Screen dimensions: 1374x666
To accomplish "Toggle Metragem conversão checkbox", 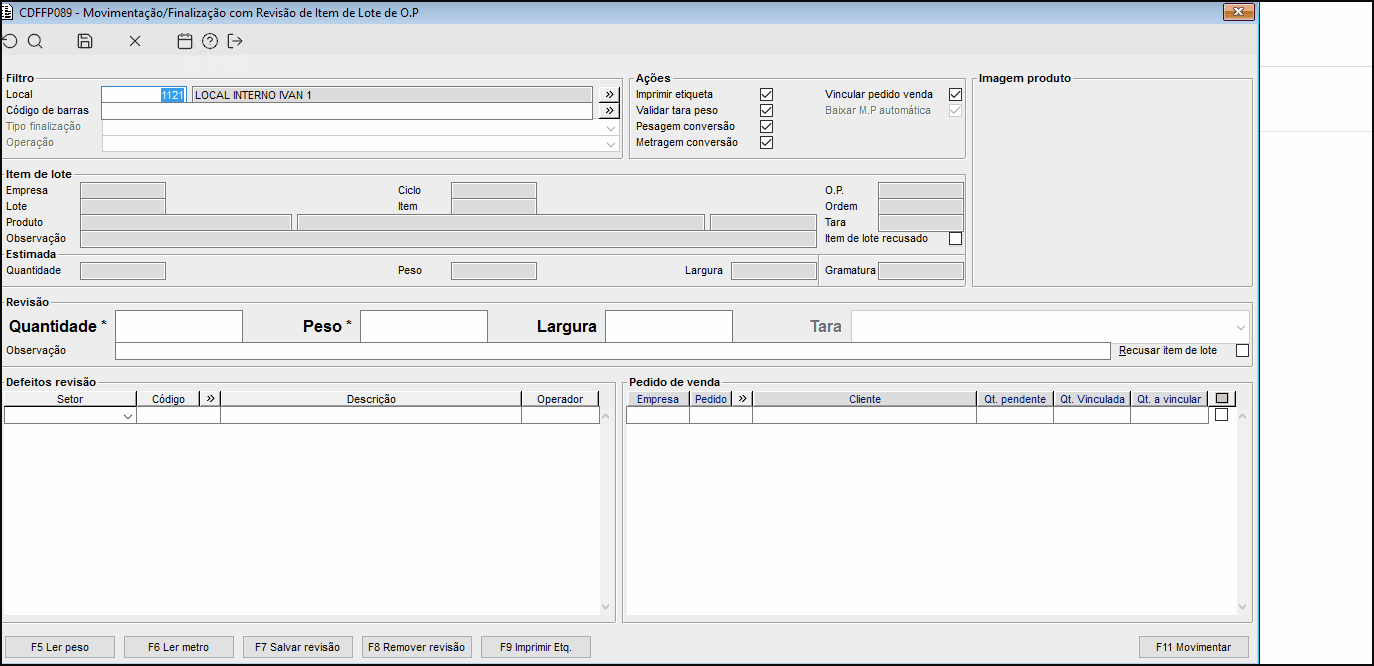I will (x=767, y=142).
